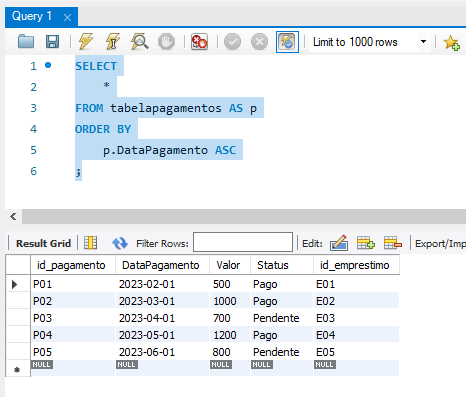Viewport: 466px width, 397px height.
Task: Place cursor on p.DataPagamento in line 5
Action: click(155, 150)
